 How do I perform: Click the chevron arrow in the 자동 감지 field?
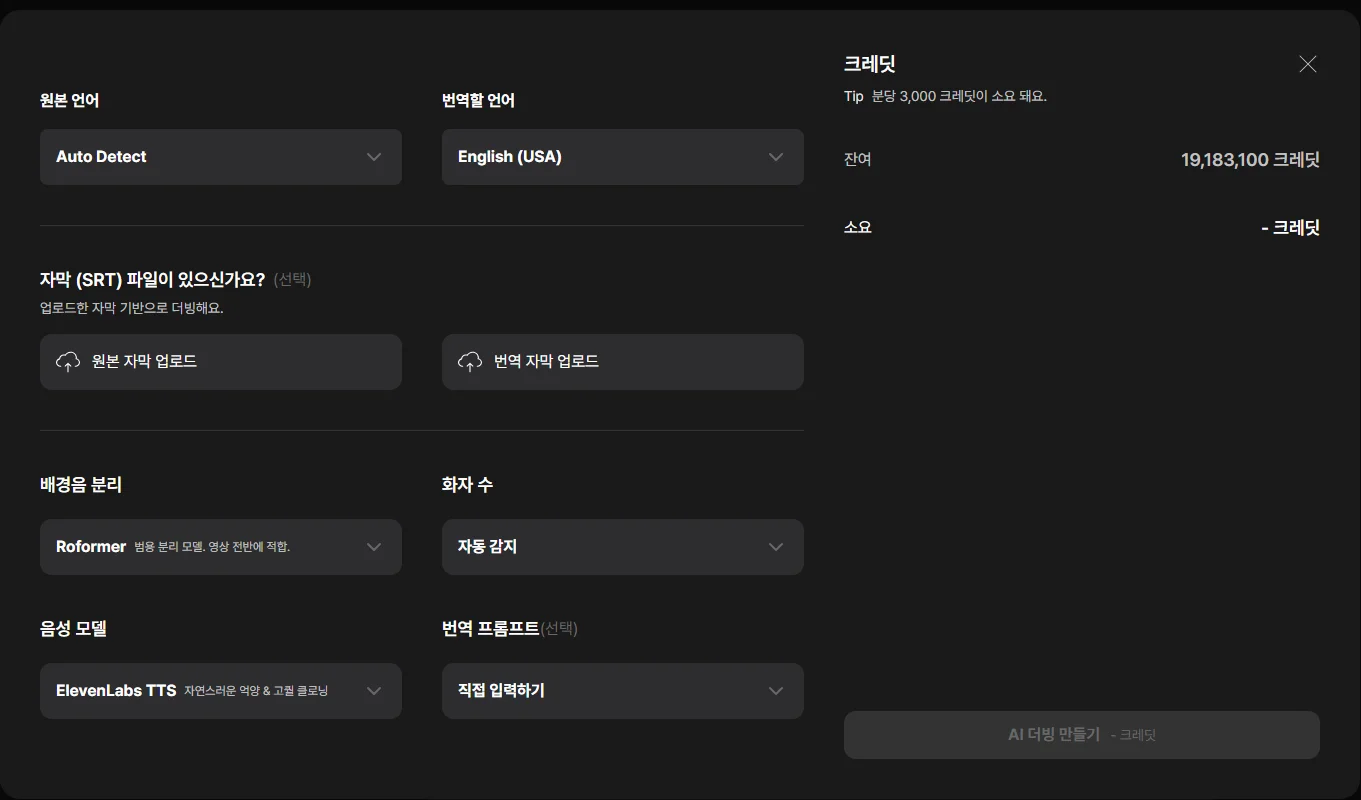pyautogui.click(x=776, y=547)
